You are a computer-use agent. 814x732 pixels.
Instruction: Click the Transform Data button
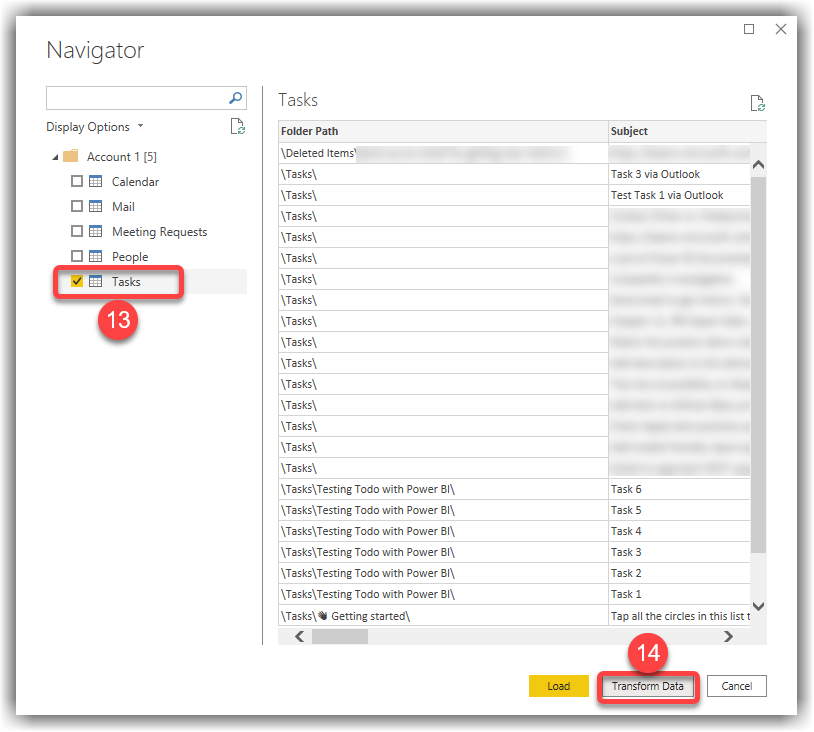647,686
